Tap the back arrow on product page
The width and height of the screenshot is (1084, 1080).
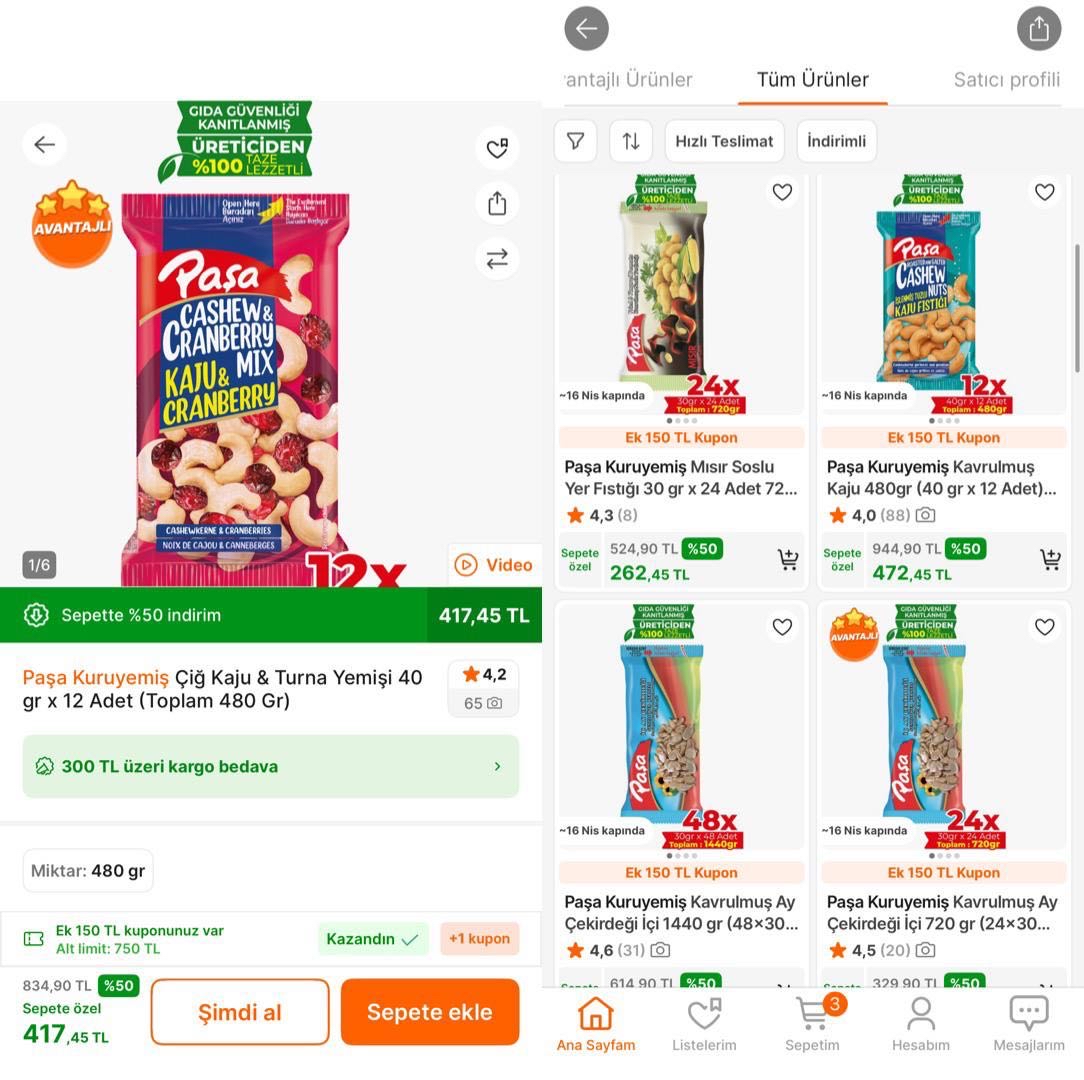point(45,145)
